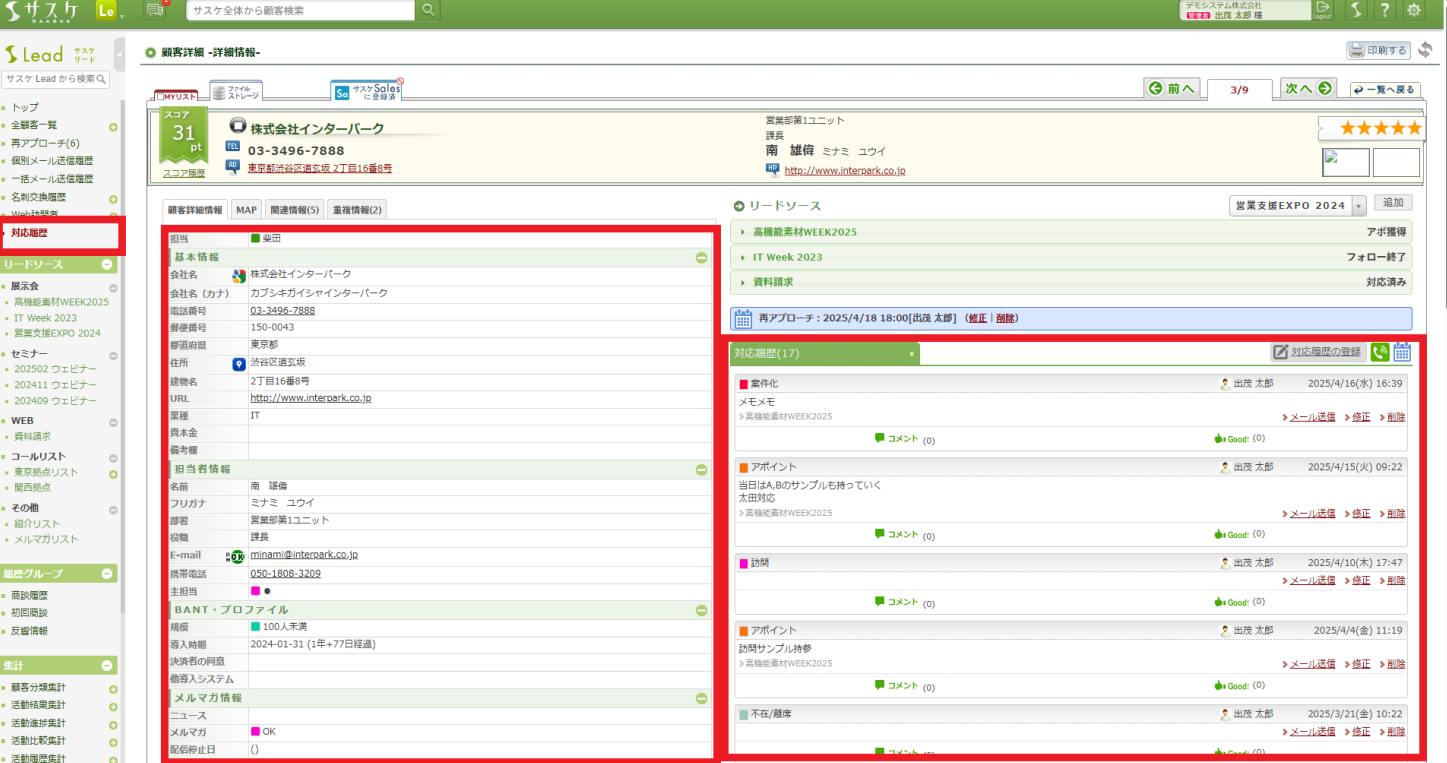Viewport: 1447px width, 763px height.
Task: Collapse the 担当者情報 section
Action: 702,469
